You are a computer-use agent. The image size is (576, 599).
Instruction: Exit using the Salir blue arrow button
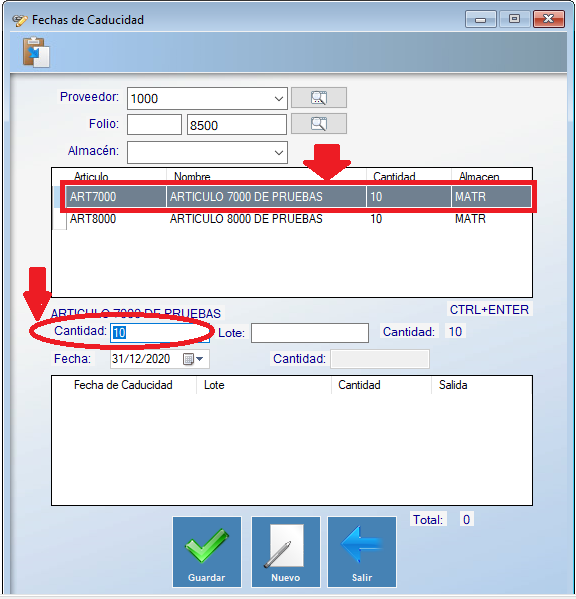pos(362,552)
